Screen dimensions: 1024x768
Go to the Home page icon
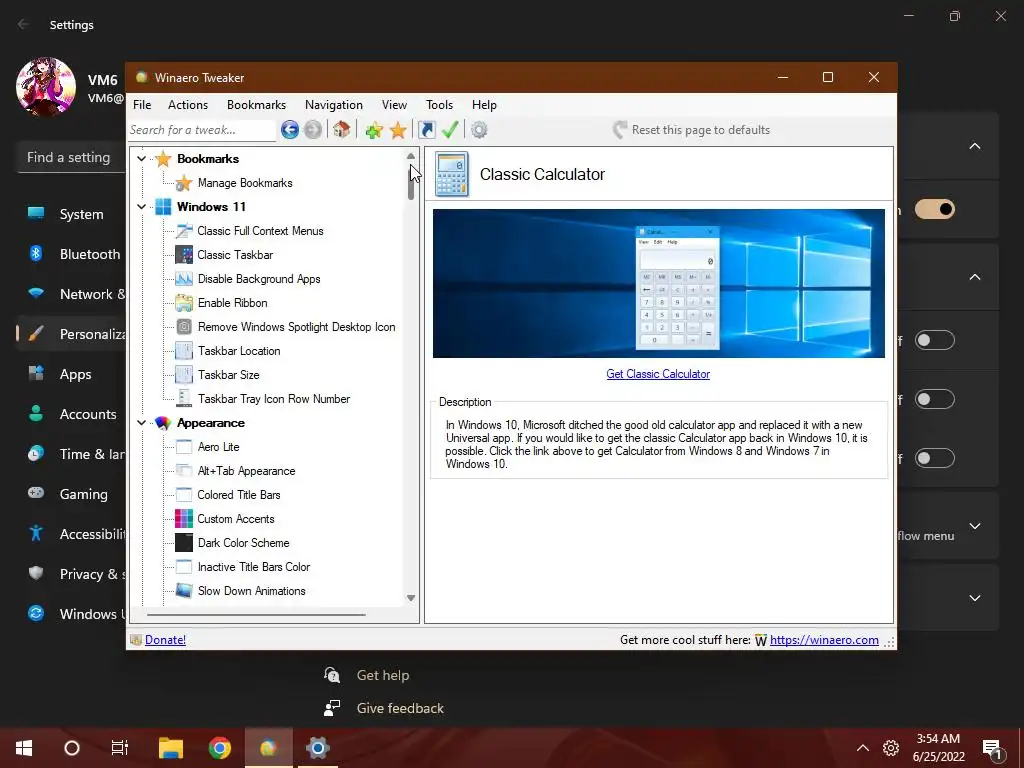(x=342, y=130)
